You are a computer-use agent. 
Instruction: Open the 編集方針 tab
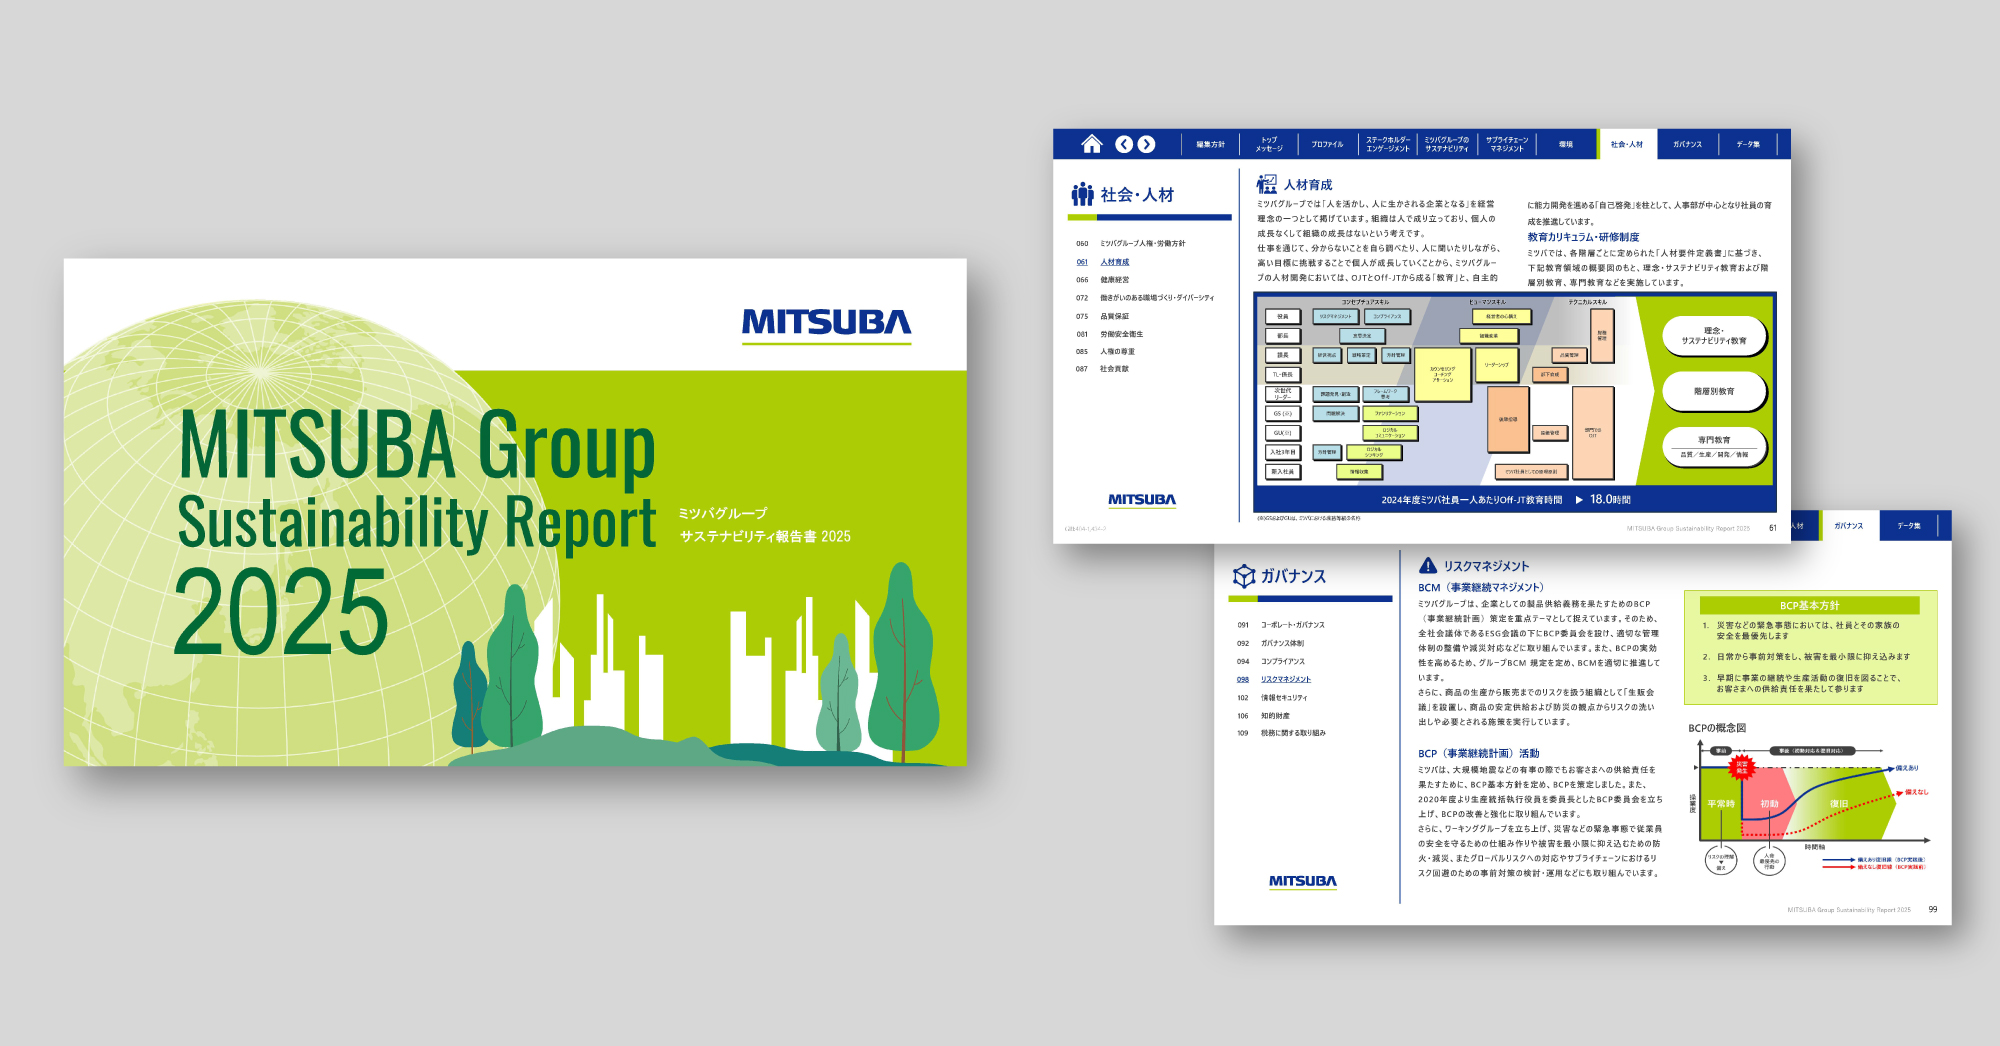tap(1210, 145)
